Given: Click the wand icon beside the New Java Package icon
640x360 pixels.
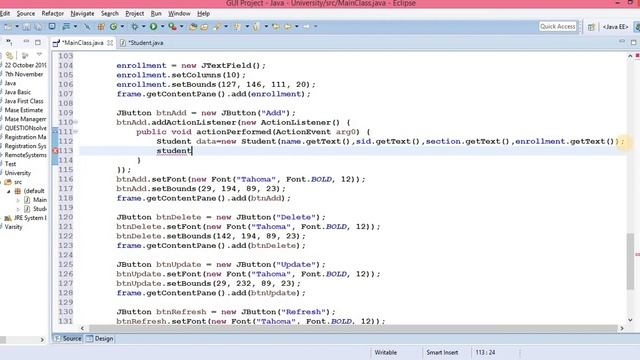Looking at the screenshot, I should tap(87, 27).
